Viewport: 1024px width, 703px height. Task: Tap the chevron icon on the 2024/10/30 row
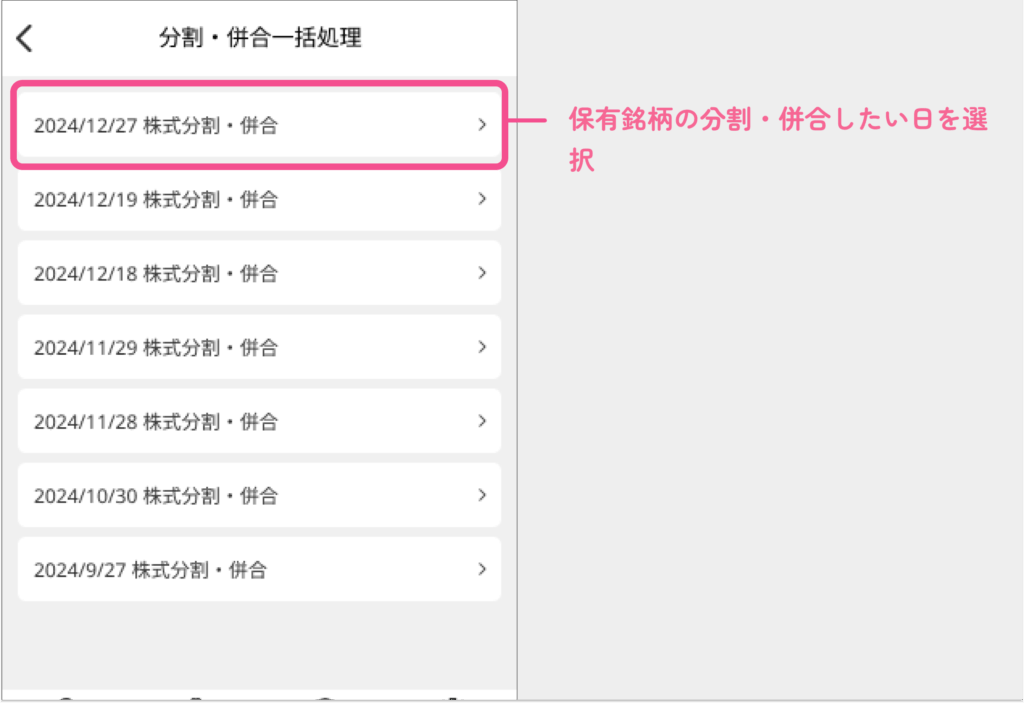(482, 495)
